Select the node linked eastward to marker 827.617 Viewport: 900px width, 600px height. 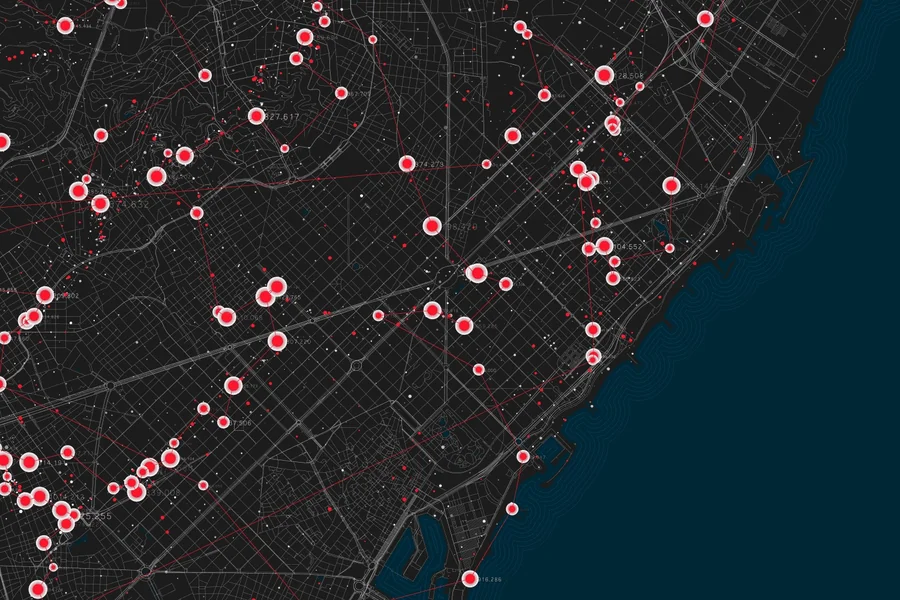[341, 93]
